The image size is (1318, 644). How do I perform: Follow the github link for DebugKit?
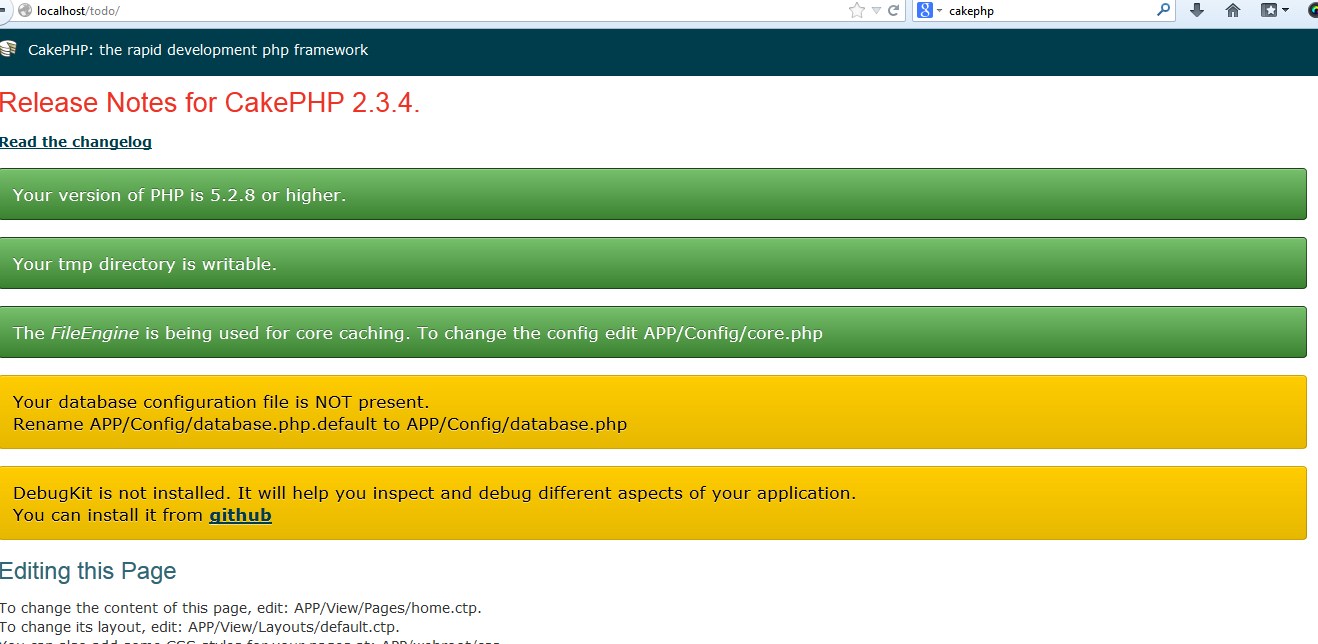click(x=240, y=515)
